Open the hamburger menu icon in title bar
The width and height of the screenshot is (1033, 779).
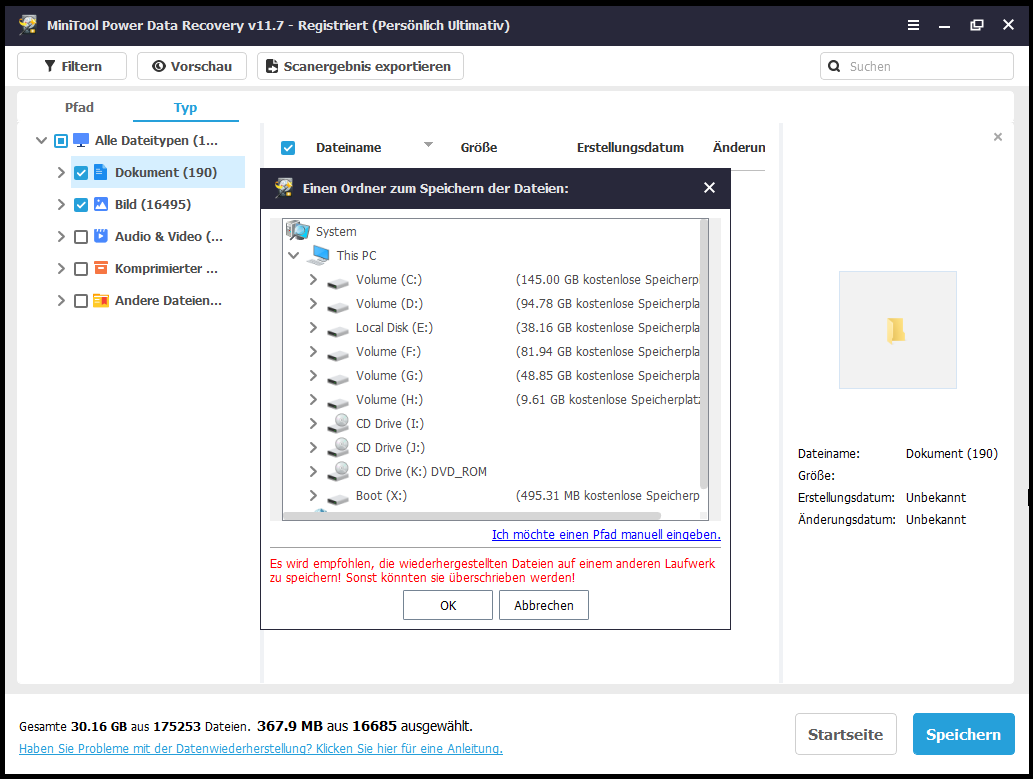point(913,25)
